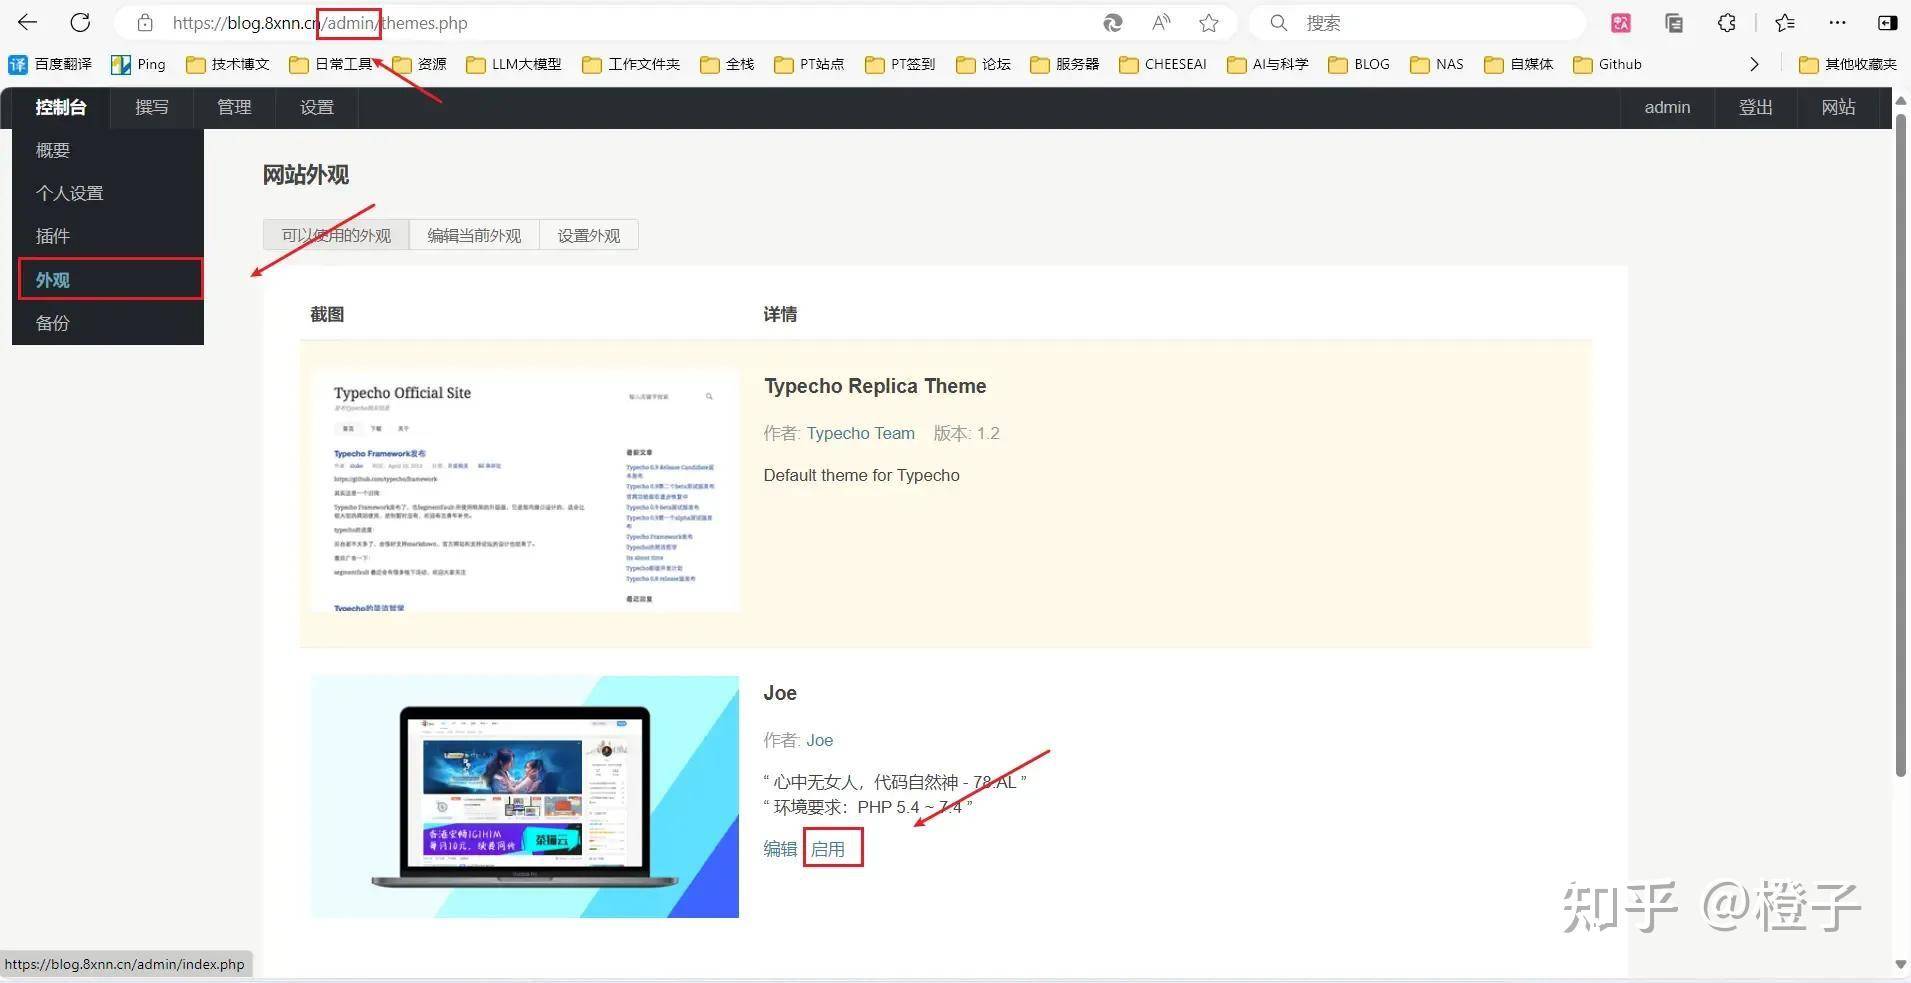Click the lock icon in address bar
This screenshot has height=983, width=1911.
coord(145,22)
